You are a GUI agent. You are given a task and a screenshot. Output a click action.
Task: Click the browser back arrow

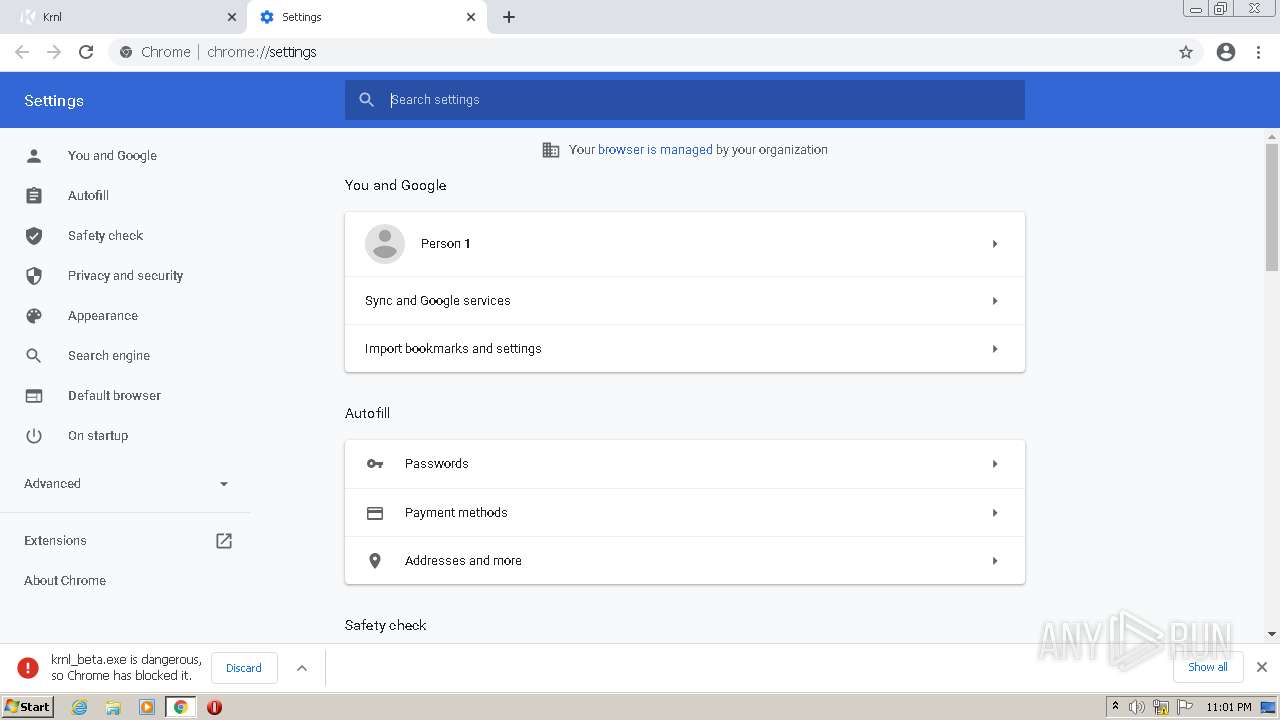point(22,52)
